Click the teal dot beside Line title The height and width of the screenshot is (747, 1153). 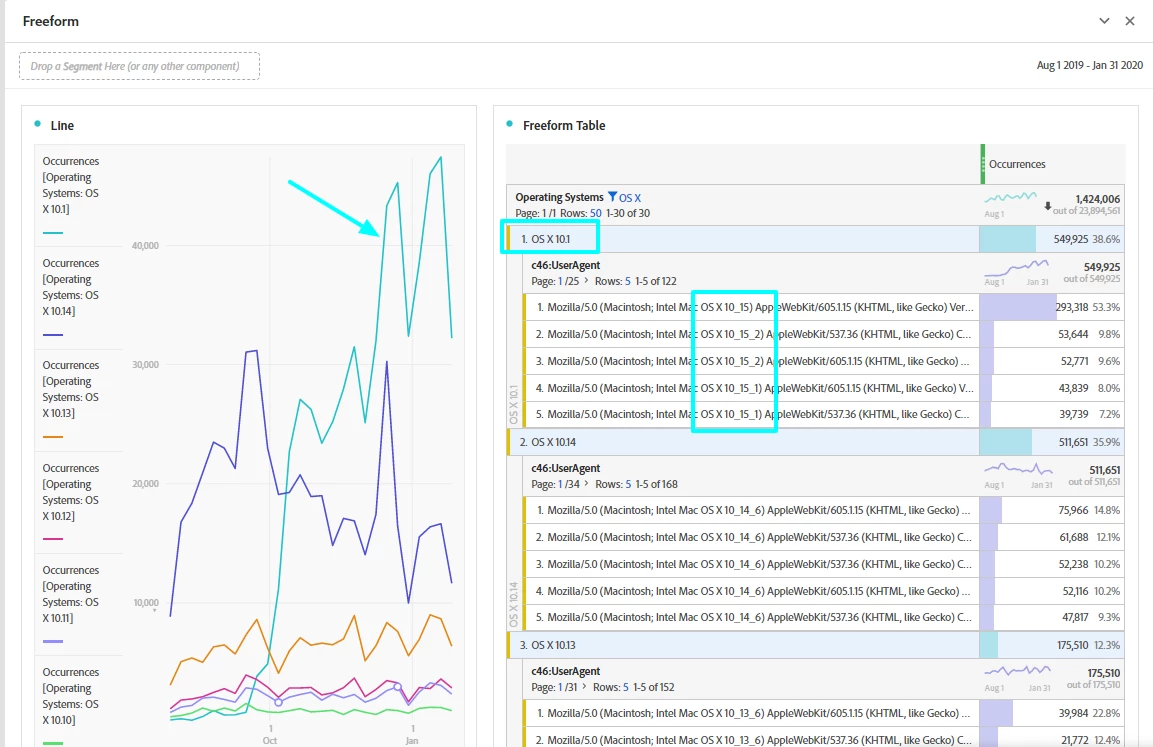pyautogui.click(x=38, y=124)
